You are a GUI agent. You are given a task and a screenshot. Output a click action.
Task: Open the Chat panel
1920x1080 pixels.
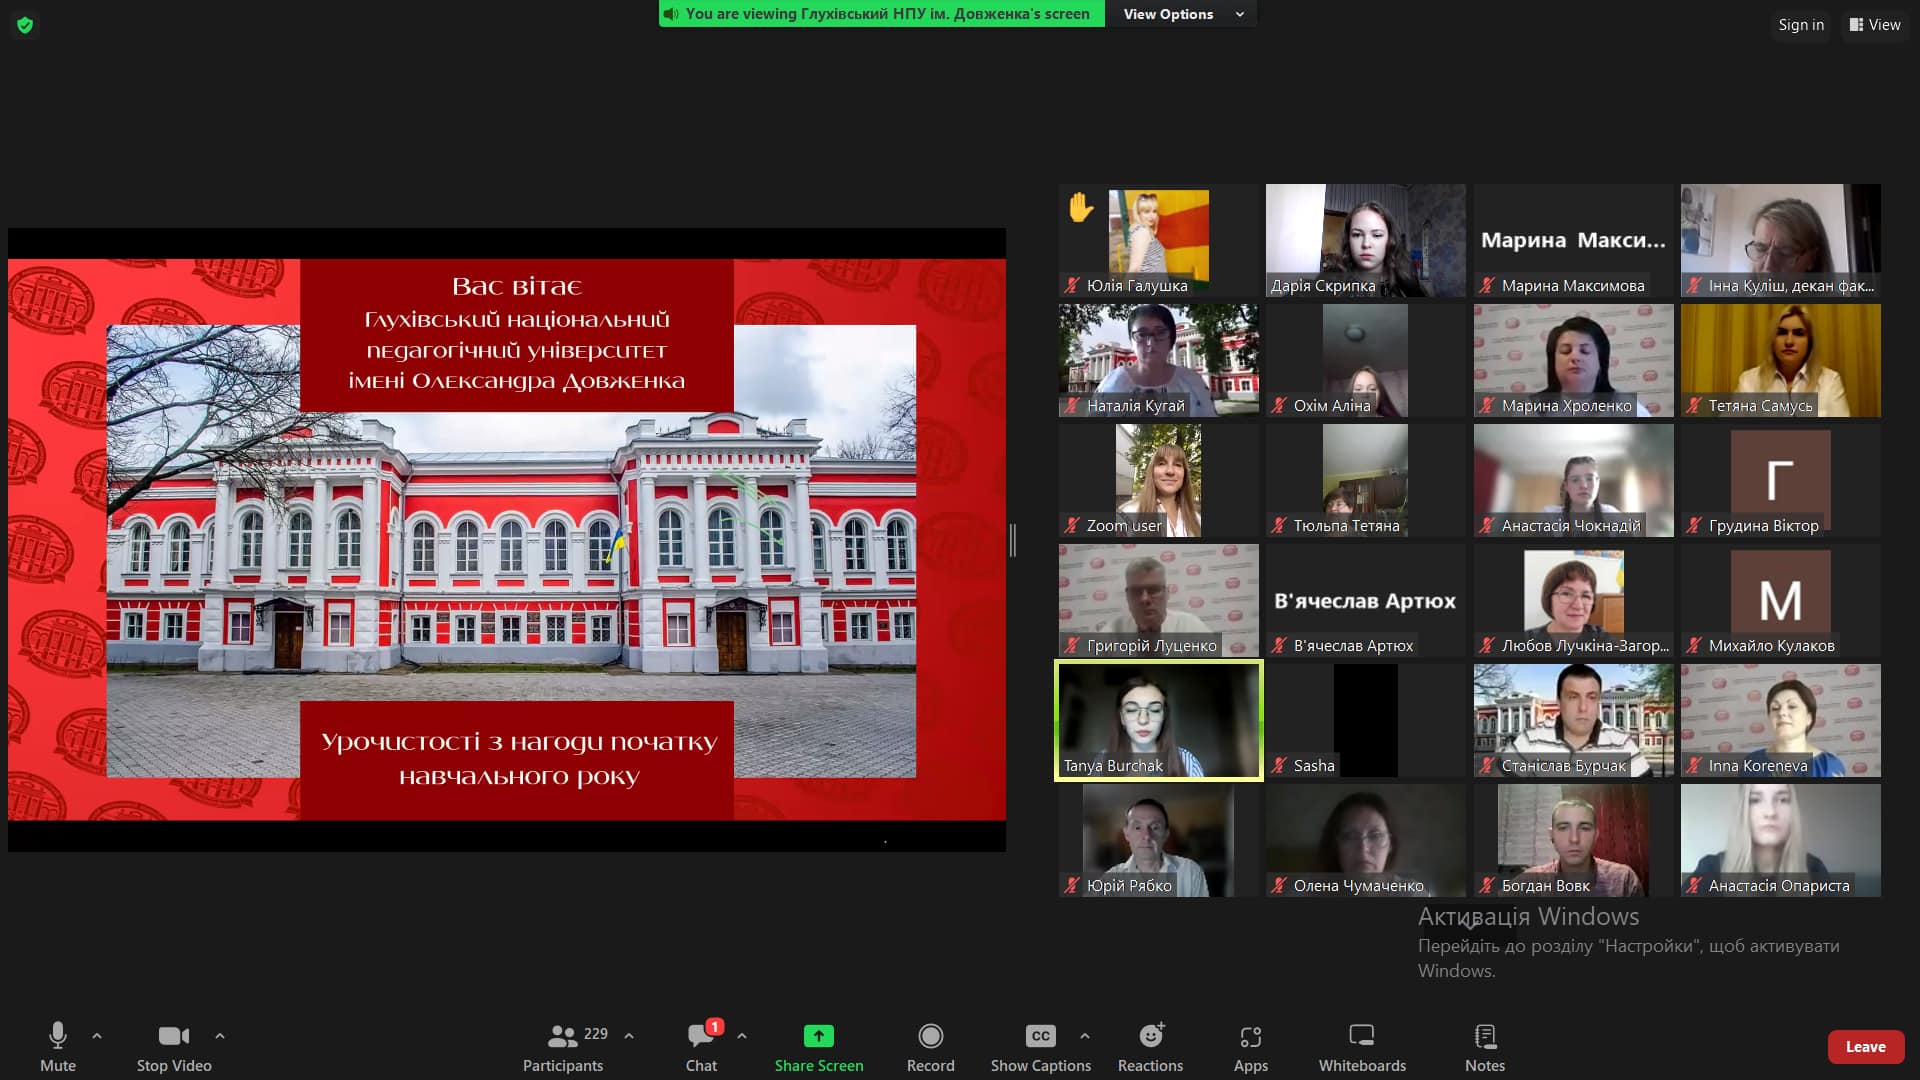point(701,1046)
